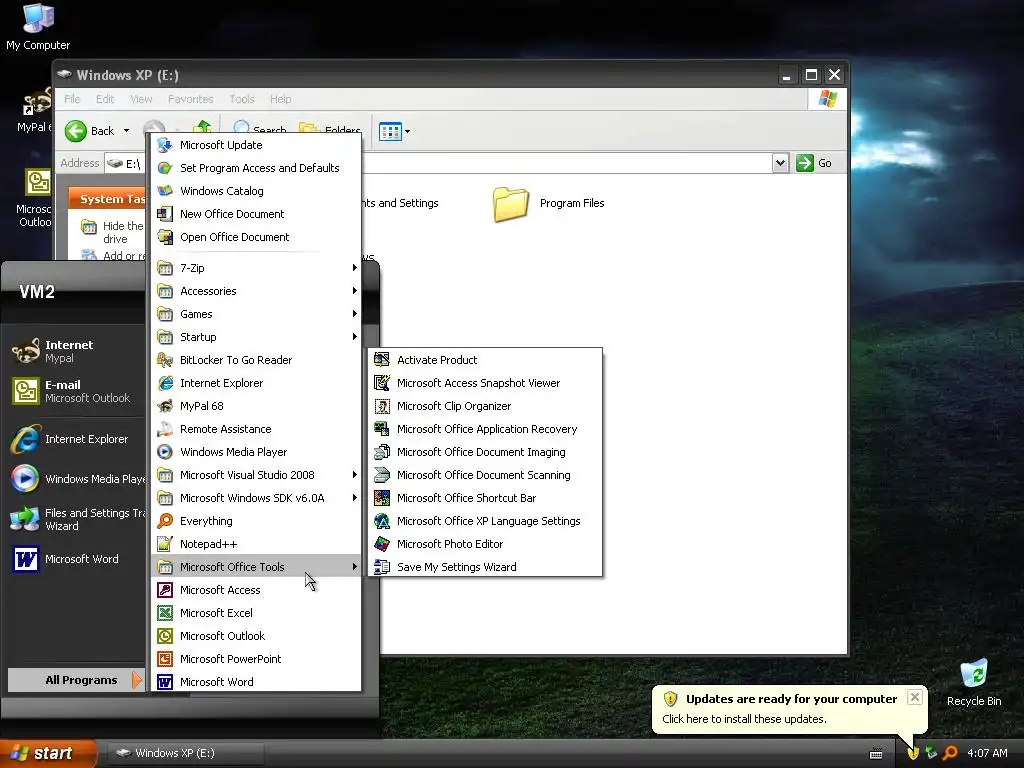1024x768 pixels.
Task: Open Notepad++
Action: [256, 544]
